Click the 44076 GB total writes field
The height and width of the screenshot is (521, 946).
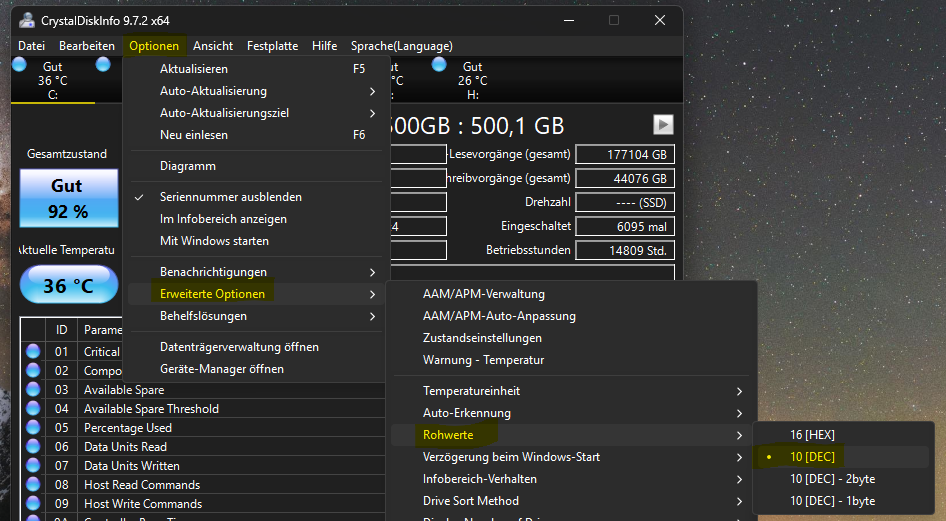pyautogui.click(x=625, y=178)
